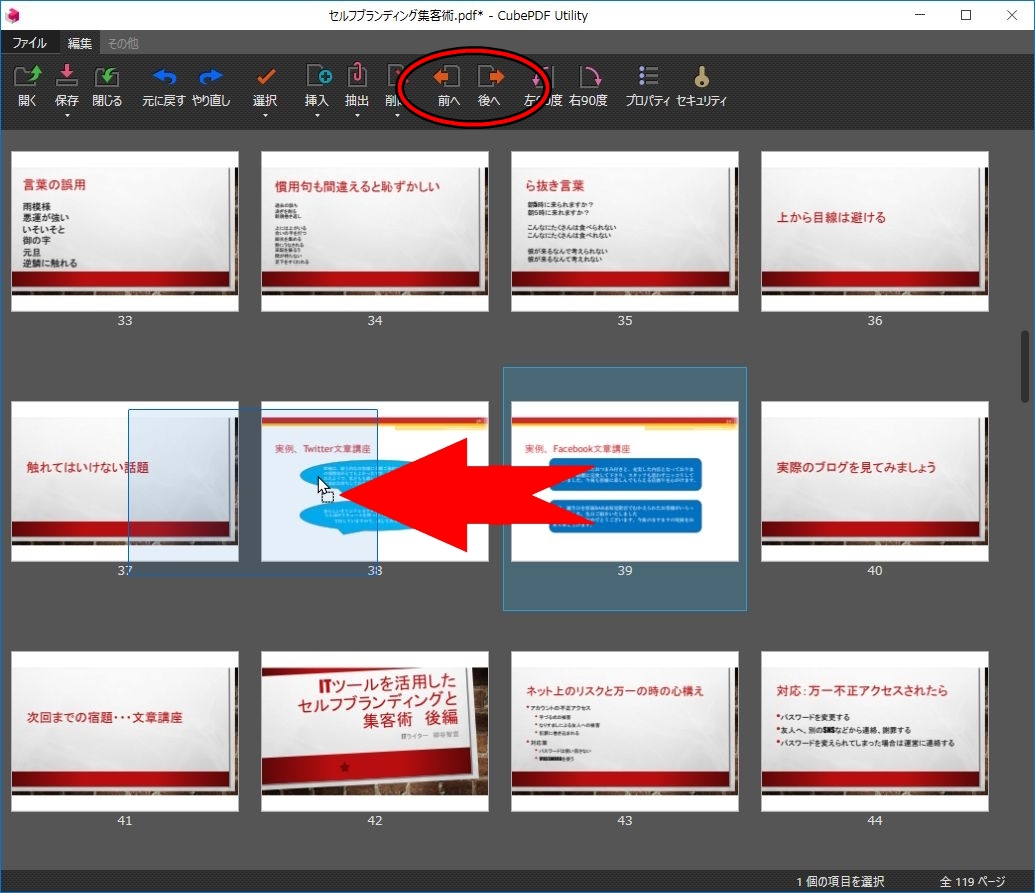Open the その他 tab

click(x=122, y=43)
